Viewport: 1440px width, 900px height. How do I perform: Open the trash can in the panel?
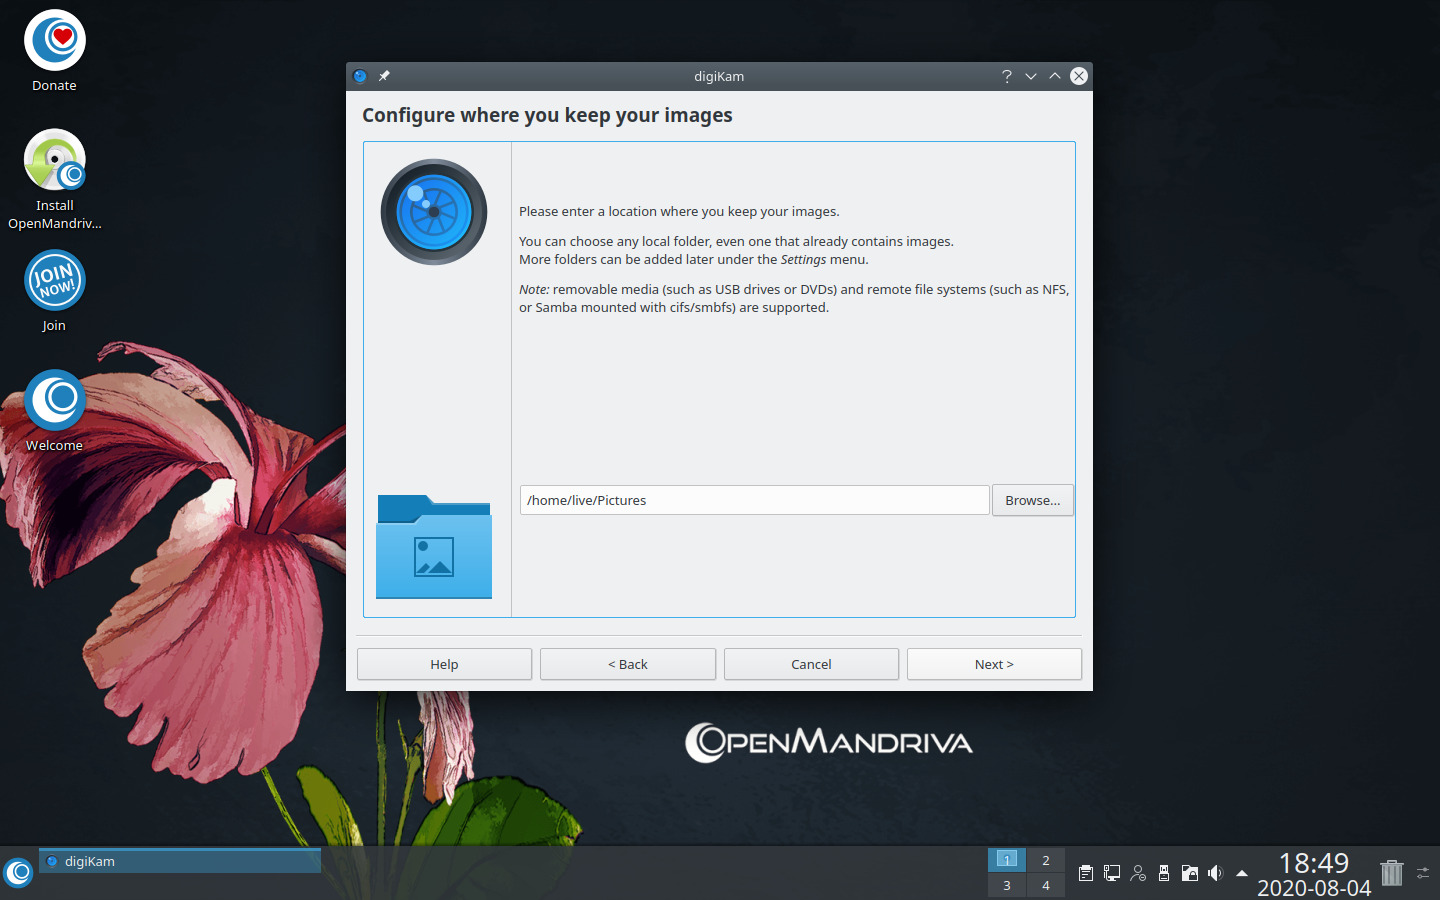[1392, 873]
